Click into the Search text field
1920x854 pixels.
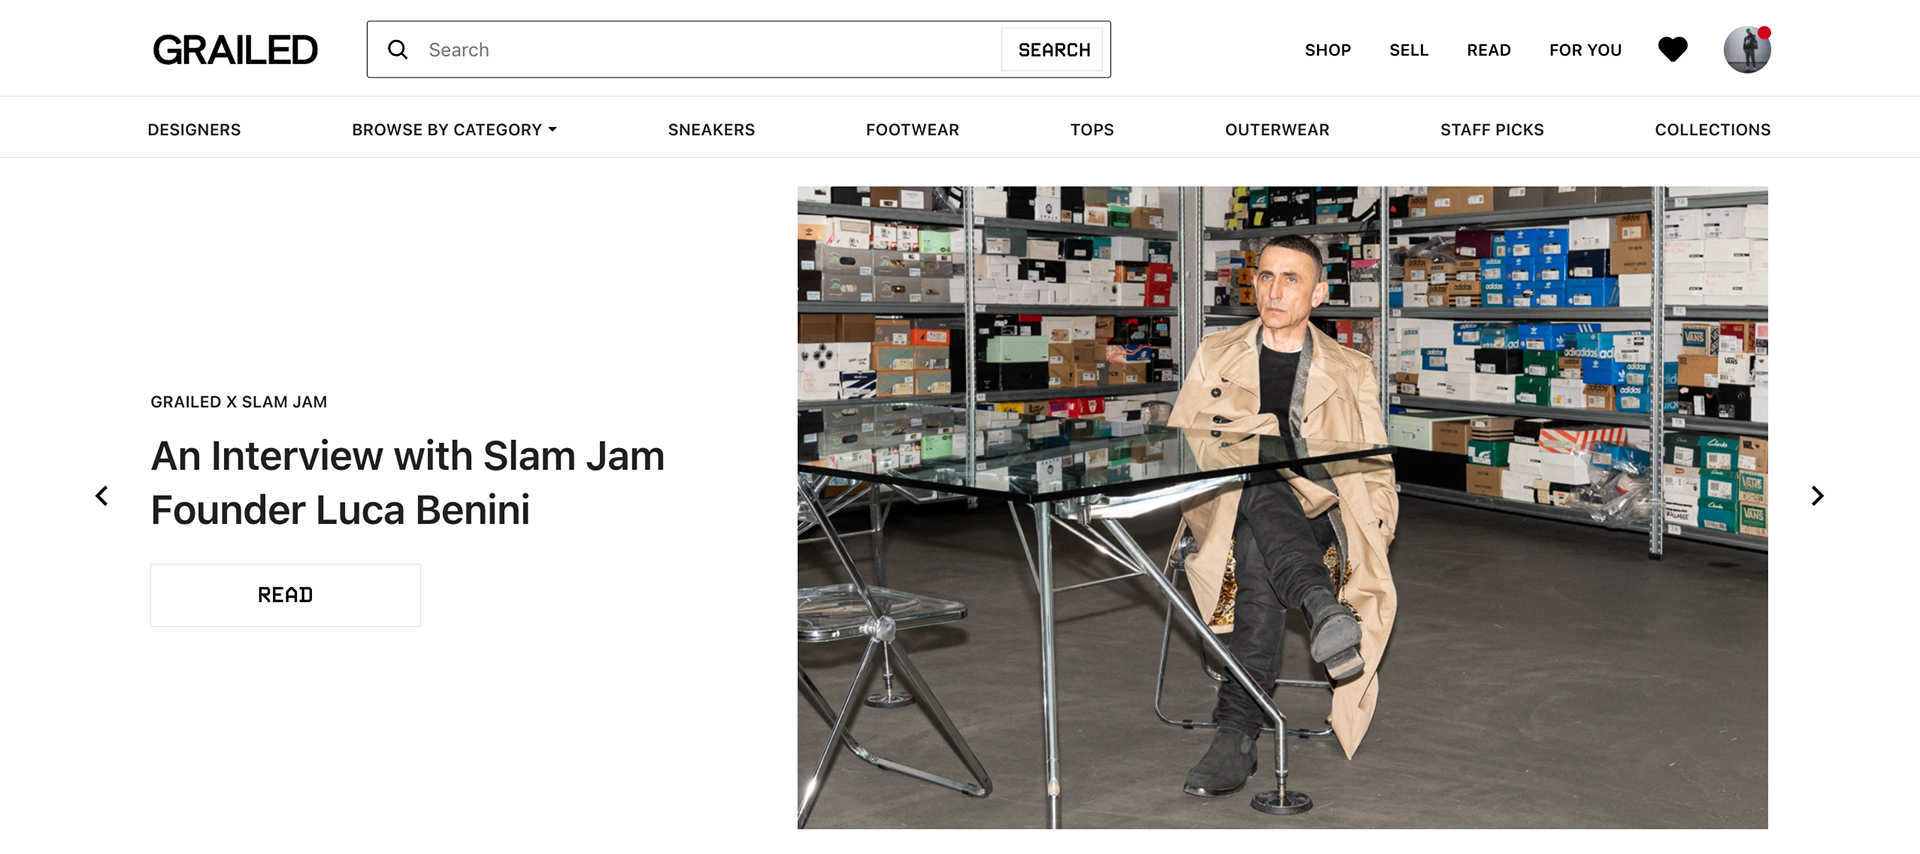pyautogui.click(x=710, y=50)
